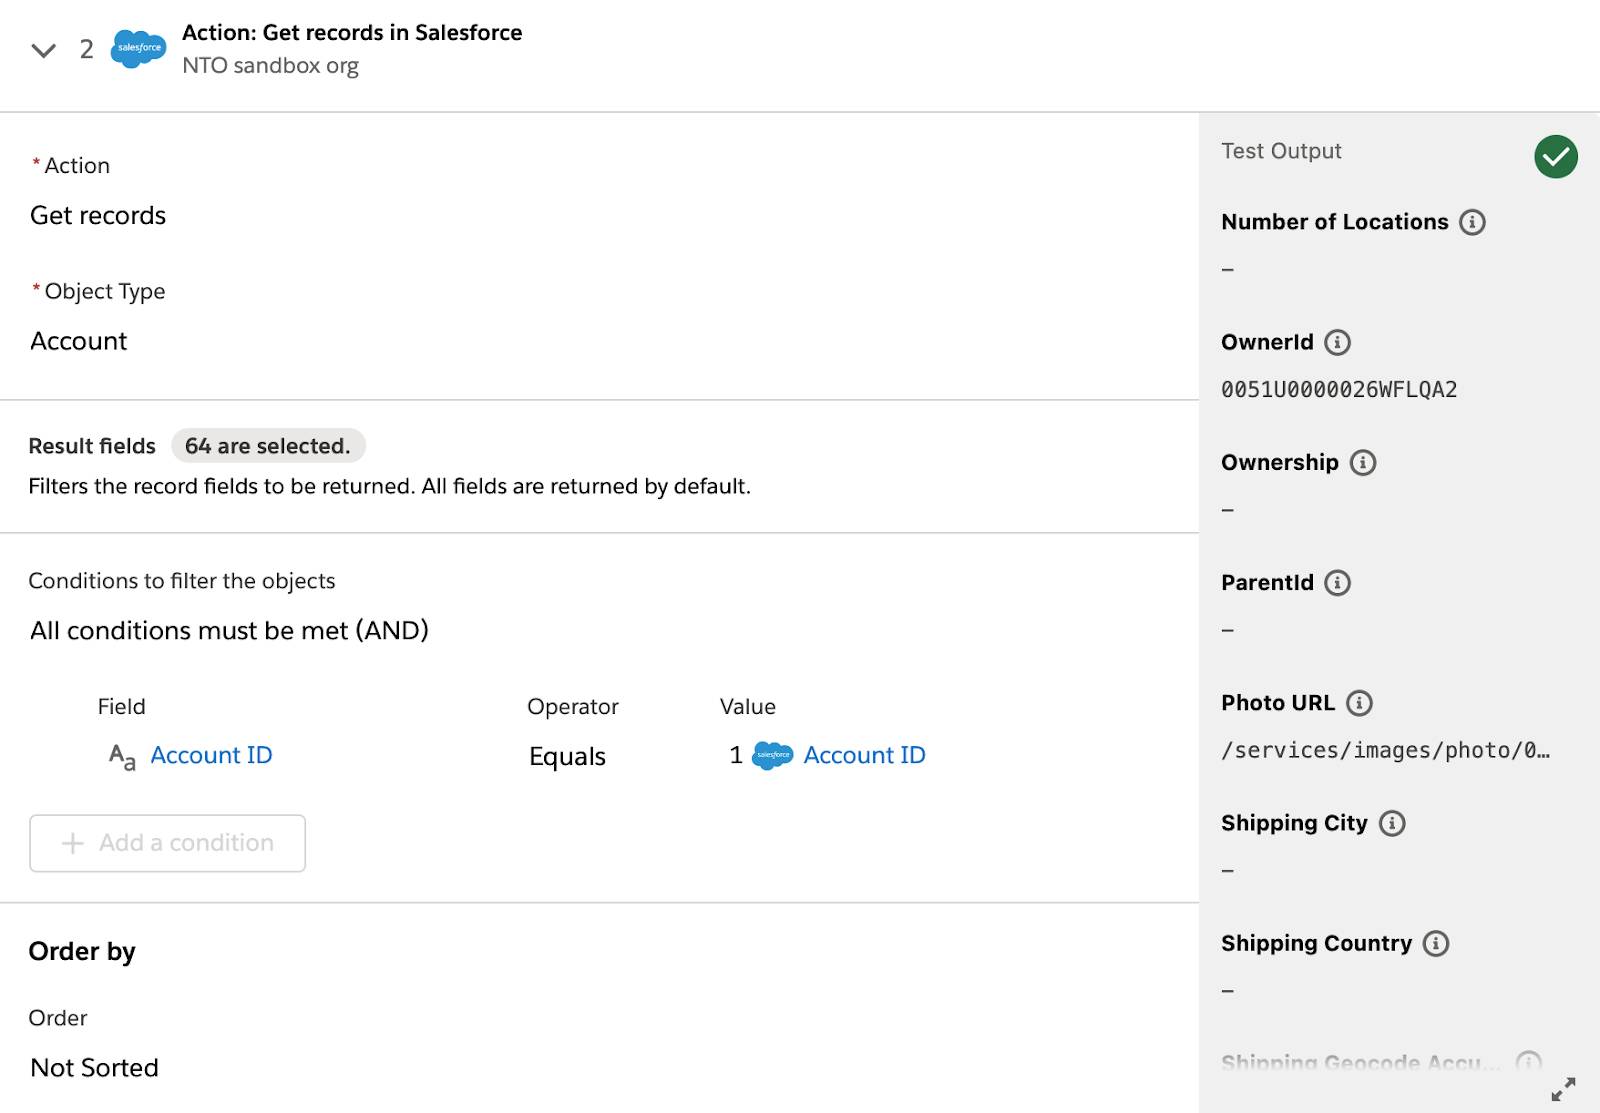Change the Equals operator
The image size is (1600, 1113).
click(567, 756)
